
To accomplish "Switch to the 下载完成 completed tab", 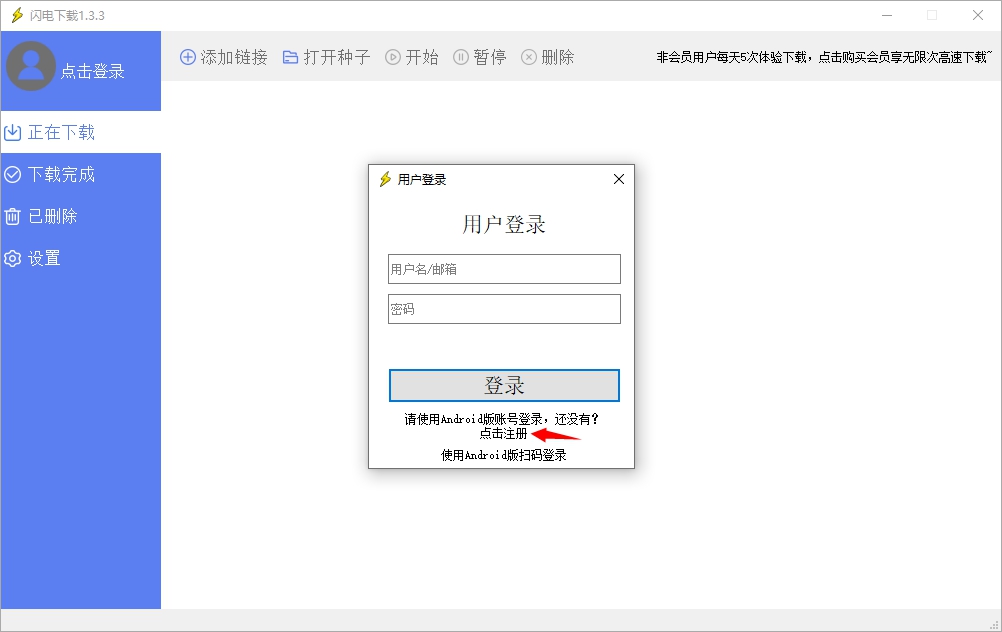I will (57, 174).
